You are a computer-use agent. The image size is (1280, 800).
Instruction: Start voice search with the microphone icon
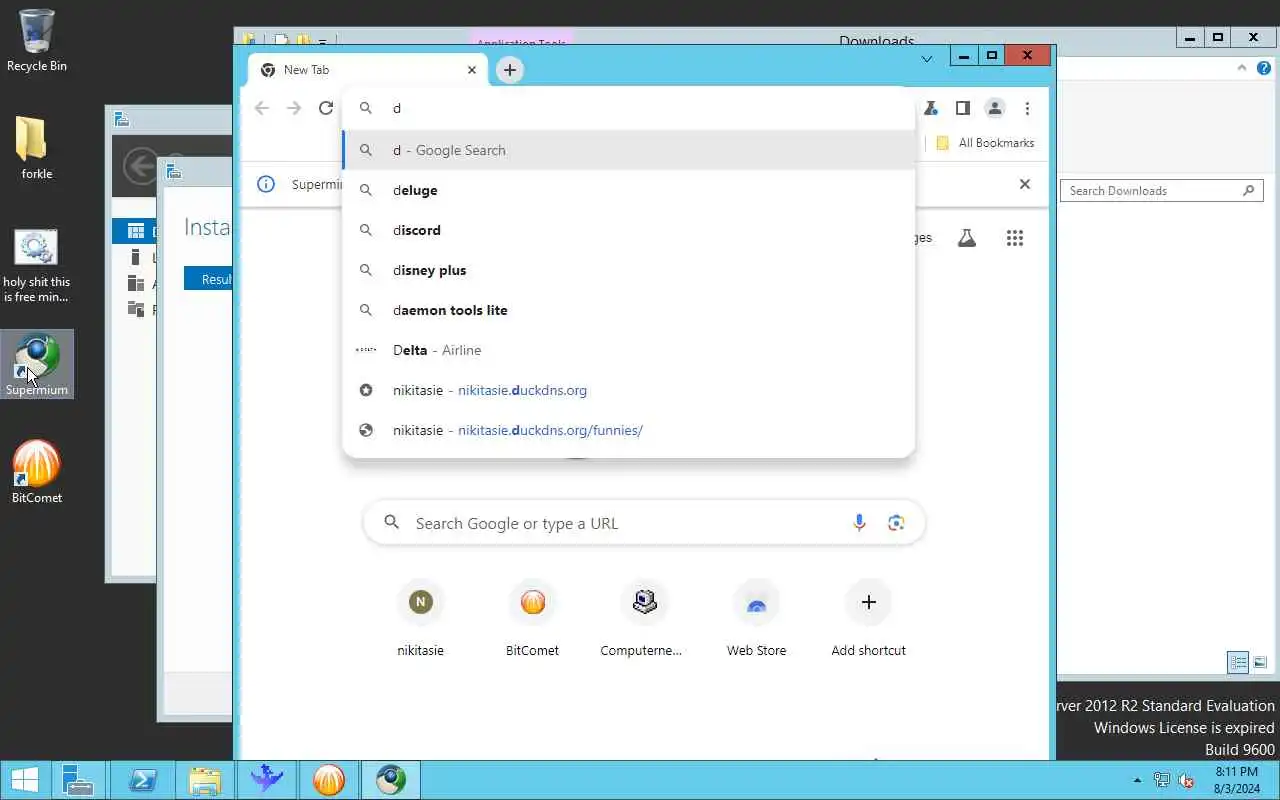(x=859, y=523)
